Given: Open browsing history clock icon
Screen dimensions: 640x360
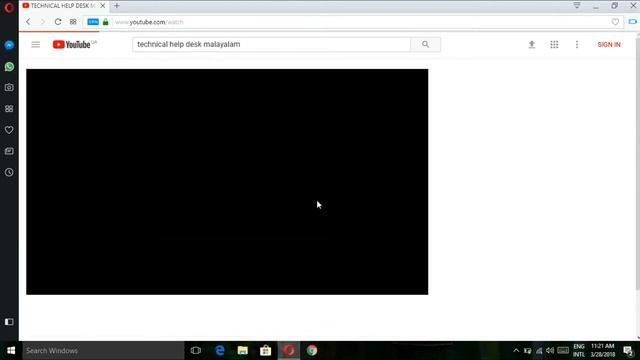Looking at the screenshot, I should click(x=9, y=172).
